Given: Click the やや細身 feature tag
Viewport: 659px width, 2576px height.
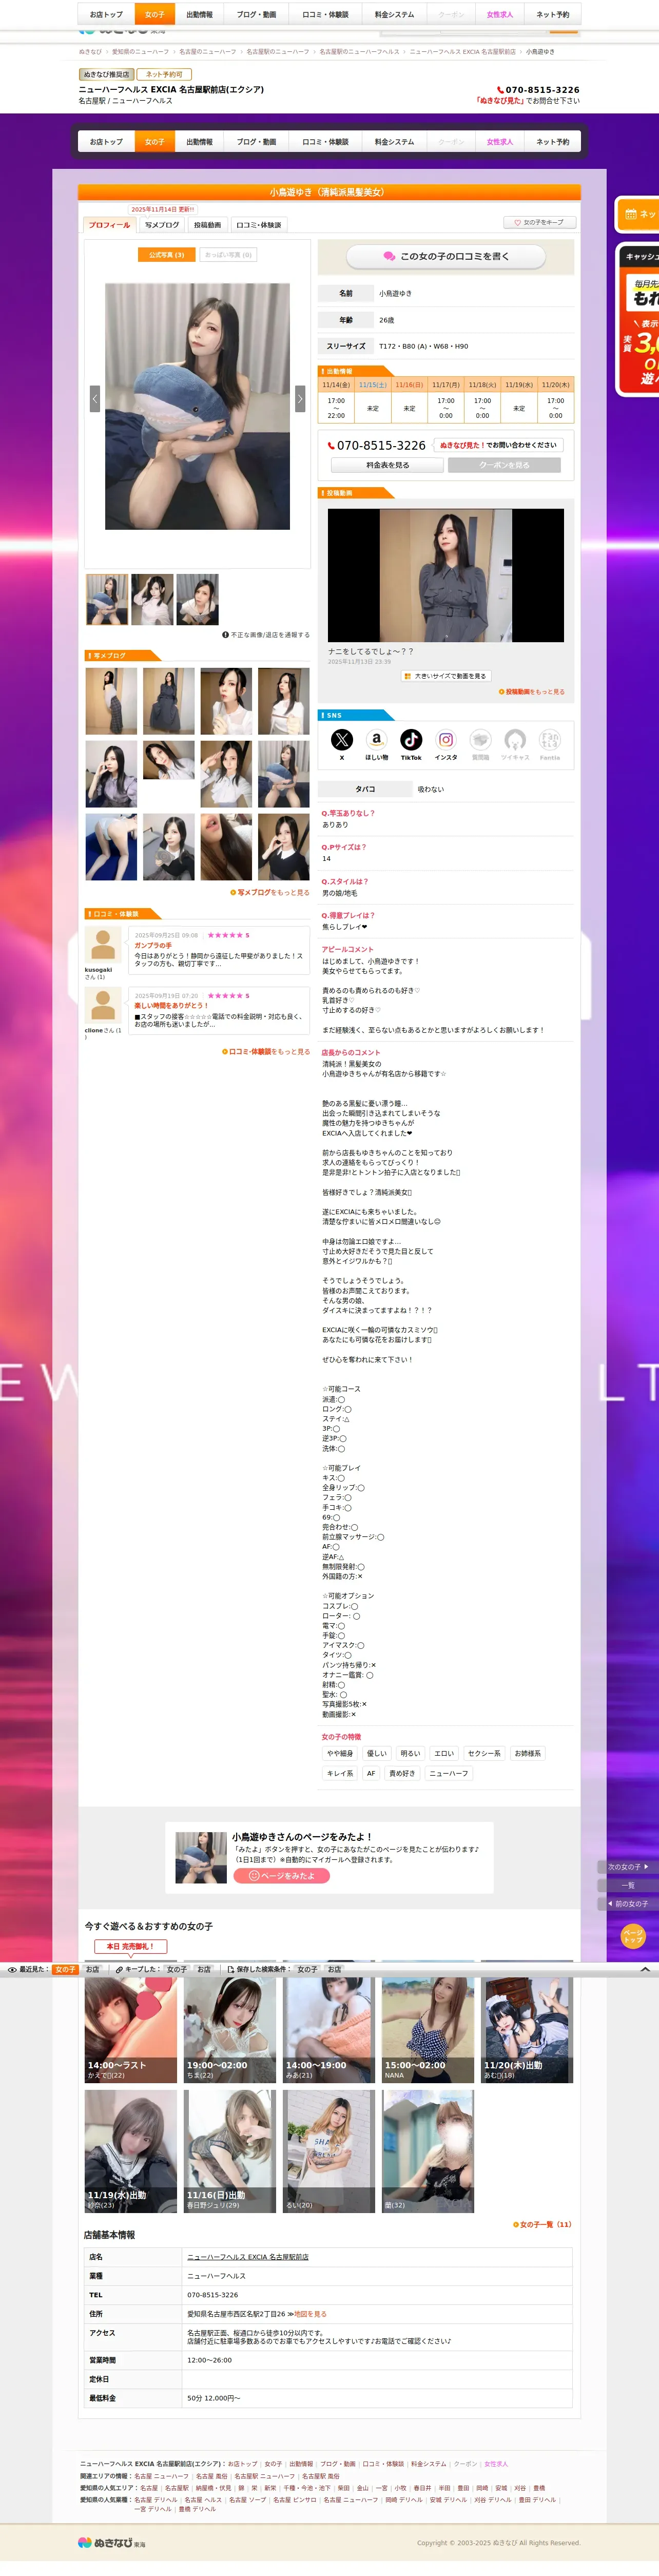Looking at the screenshot, I should click(x=340, y=1754).
